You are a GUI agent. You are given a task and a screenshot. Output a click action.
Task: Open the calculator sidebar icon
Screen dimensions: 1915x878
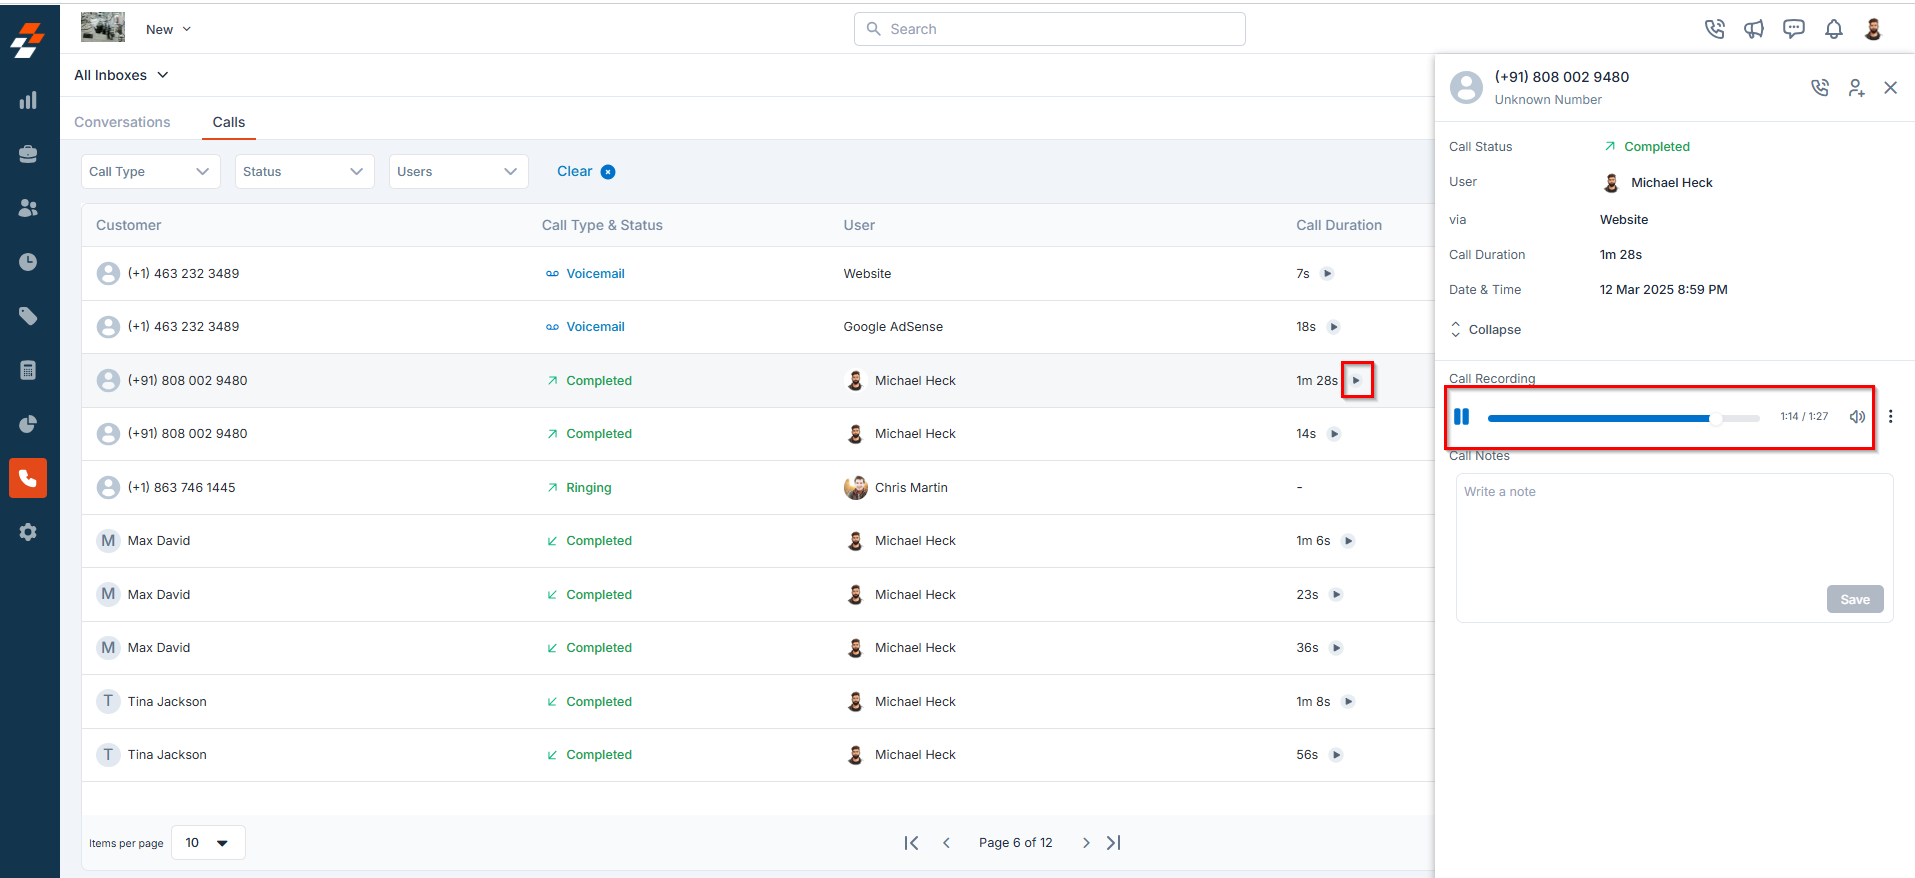pyautogui.click(x=28, y=370)
